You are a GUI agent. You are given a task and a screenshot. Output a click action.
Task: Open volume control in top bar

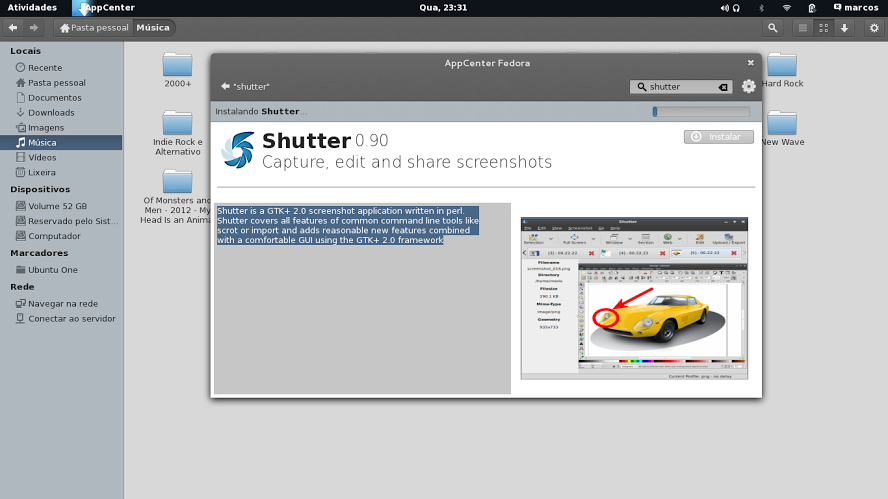(x=724, y=8)
